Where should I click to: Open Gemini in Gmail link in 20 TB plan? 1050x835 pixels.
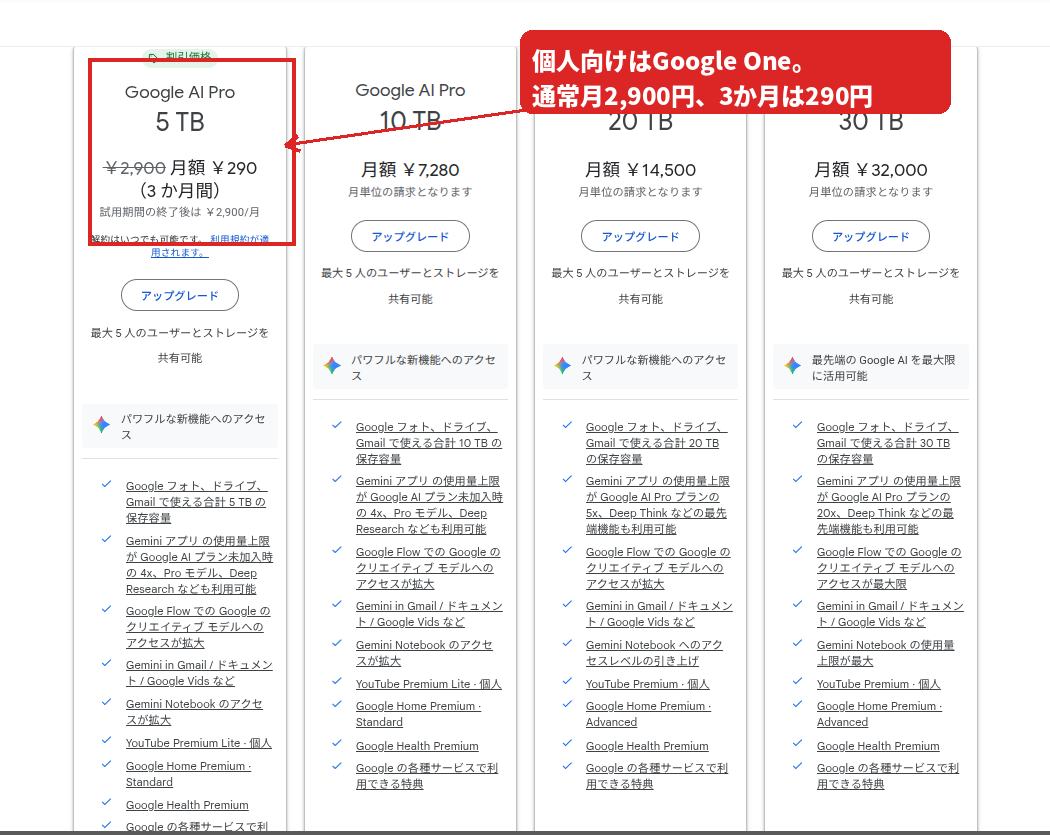[x=659, y=614]
